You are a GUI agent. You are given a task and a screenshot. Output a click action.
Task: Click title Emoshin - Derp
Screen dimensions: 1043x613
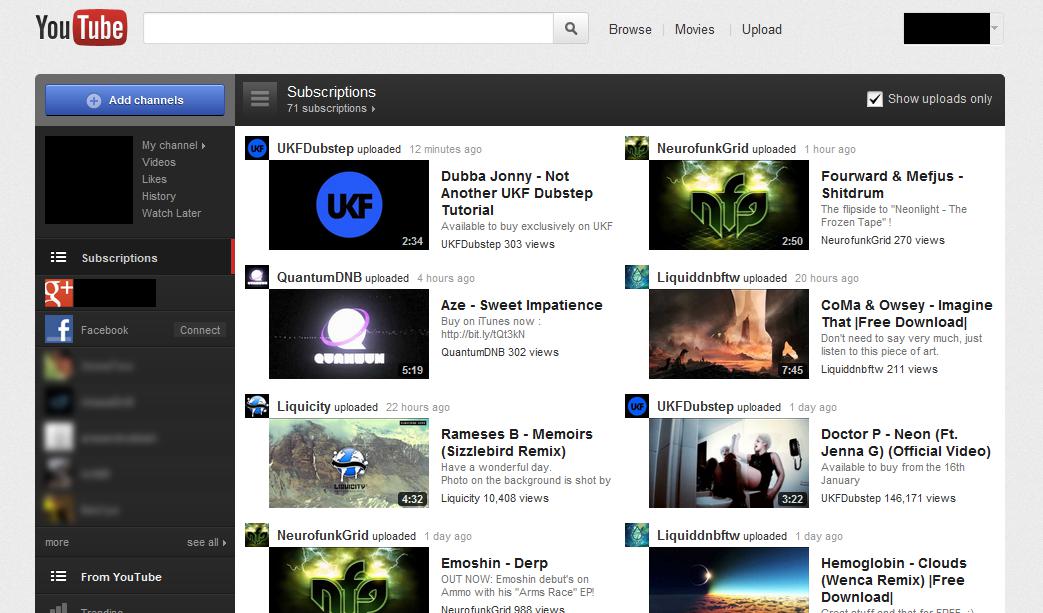[x=494, y=563]
